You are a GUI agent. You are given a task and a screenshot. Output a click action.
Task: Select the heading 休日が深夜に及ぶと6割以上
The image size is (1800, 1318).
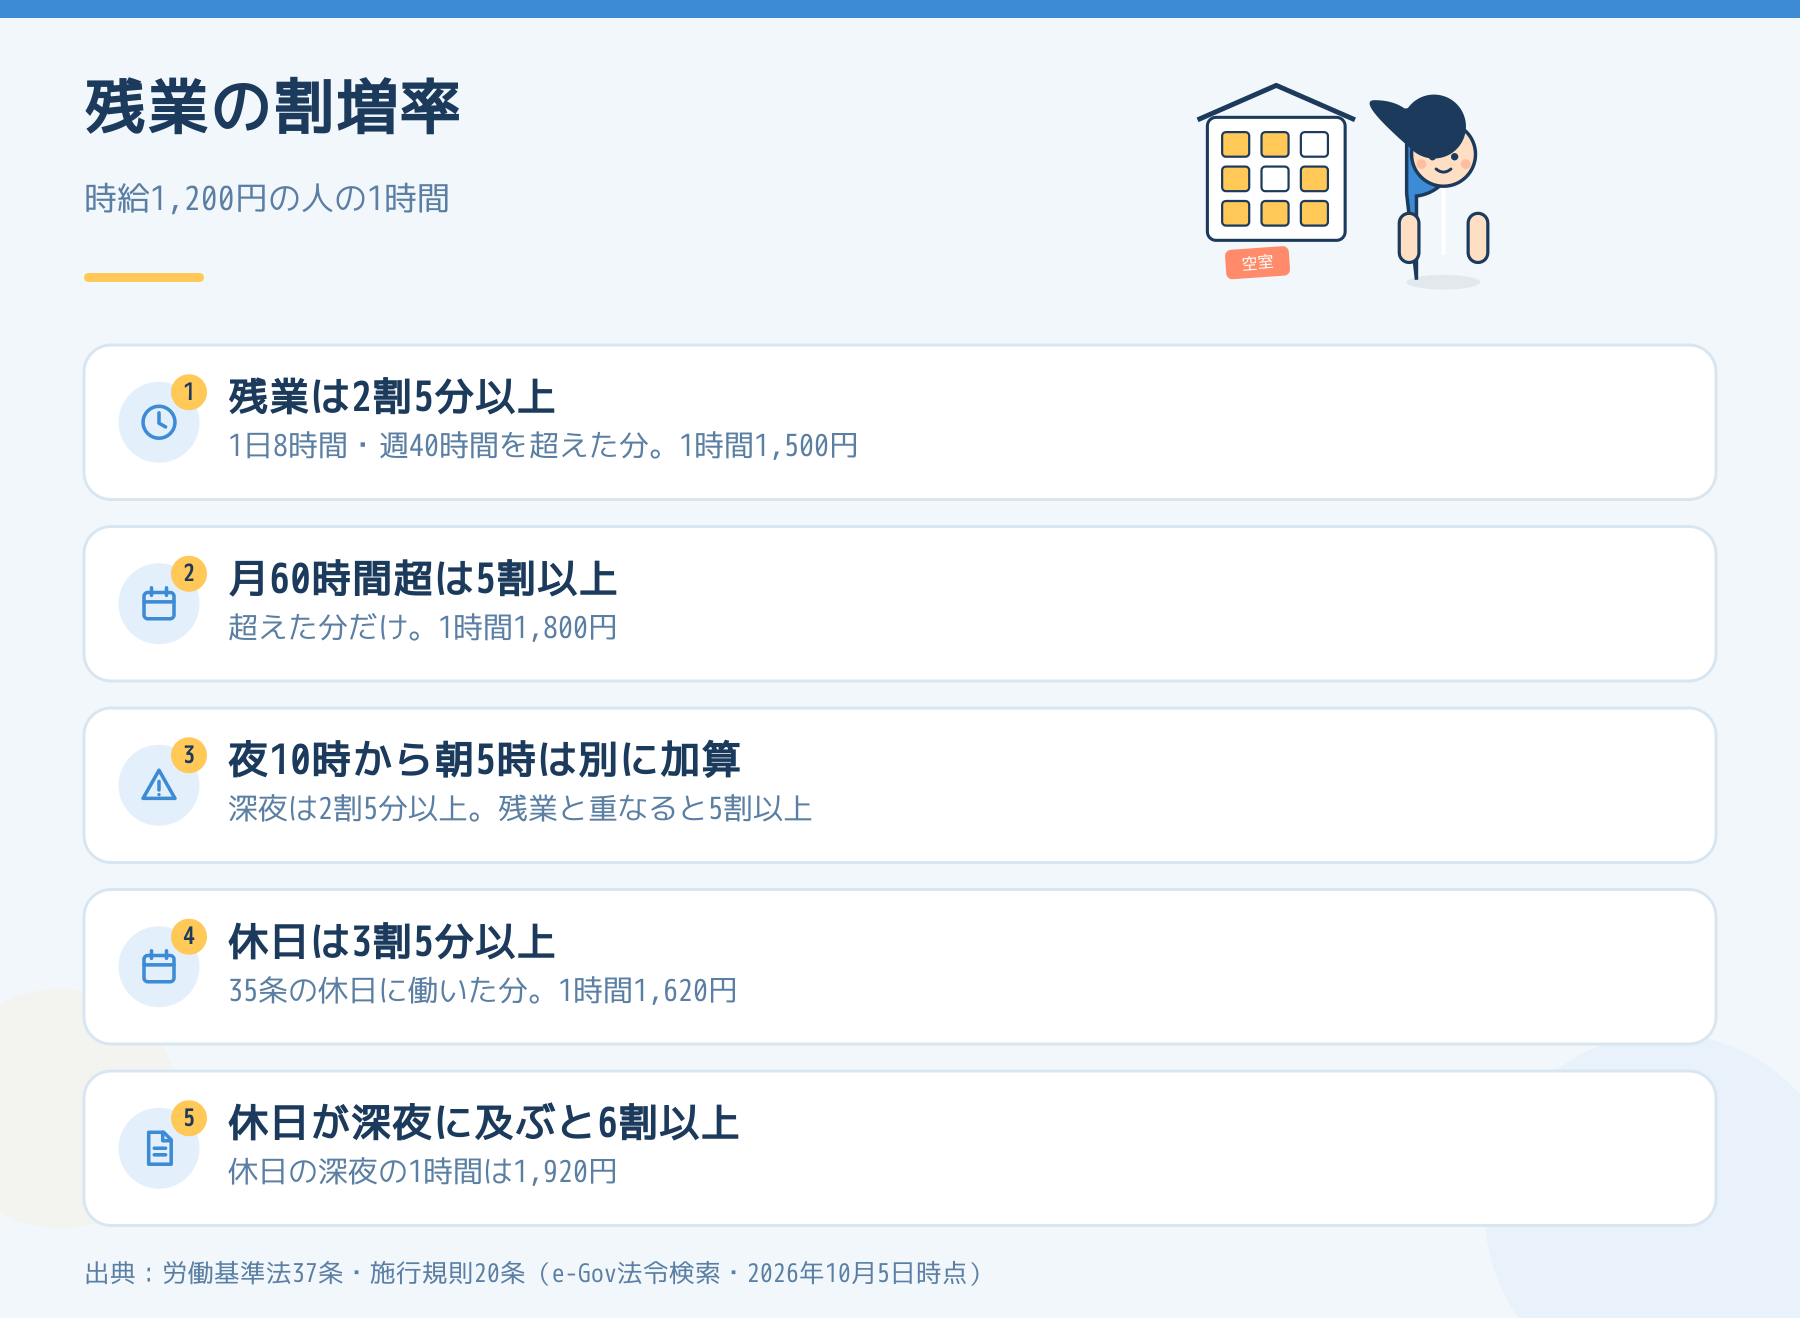[x=484, y=1123]
